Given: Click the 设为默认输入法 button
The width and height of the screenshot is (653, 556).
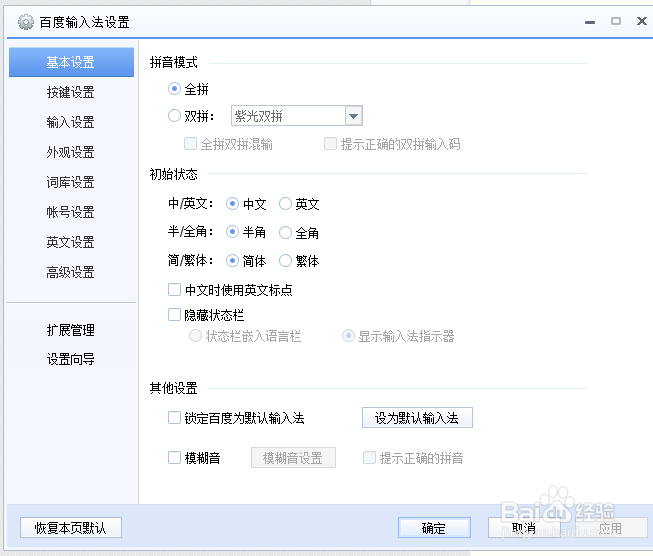Looking at the screenshot, I should coord(417,418).
